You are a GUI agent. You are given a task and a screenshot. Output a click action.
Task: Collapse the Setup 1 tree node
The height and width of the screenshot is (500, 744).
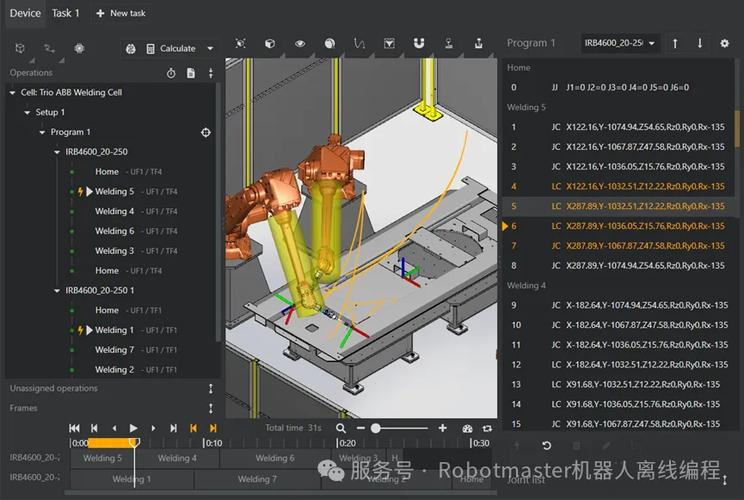[x=28, y=112]
